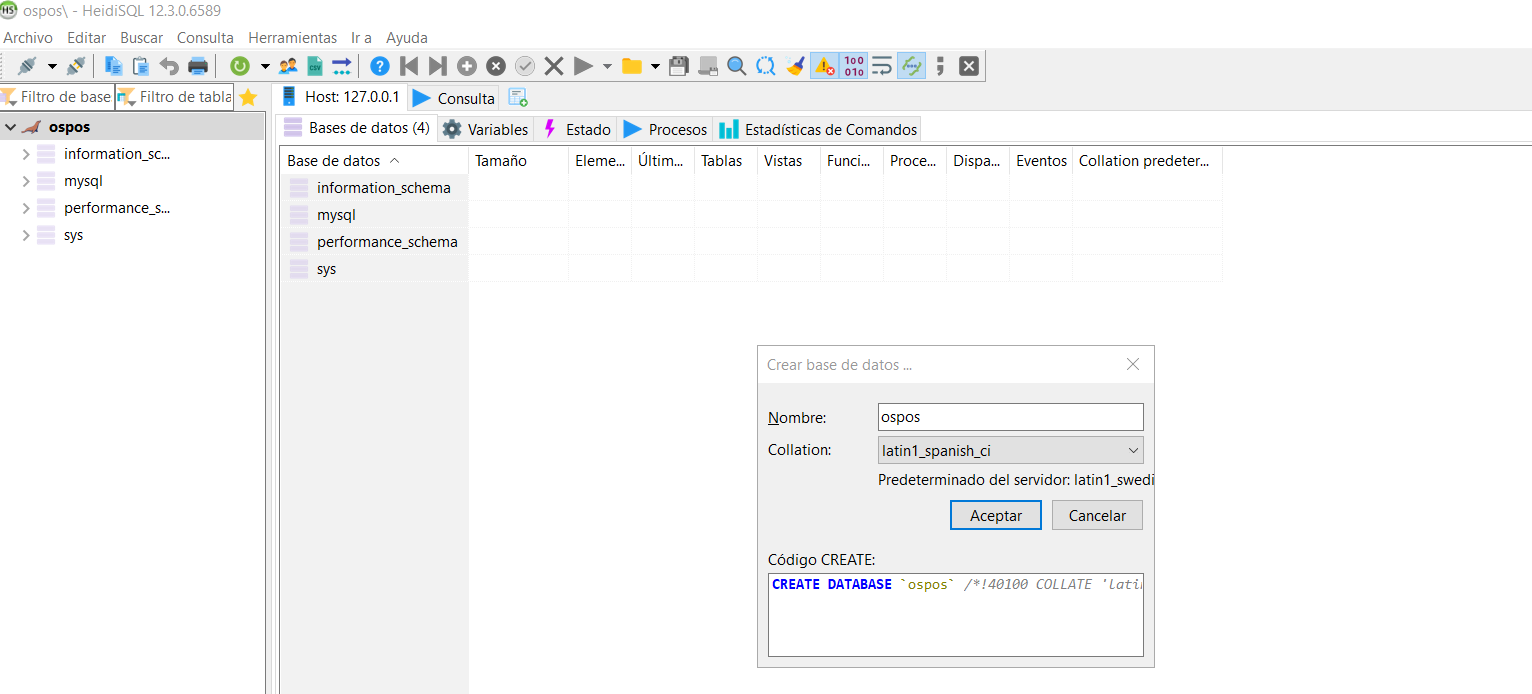Image resolution: width=1532 pixels, height=694 pixels.
Task: Disconnect from the server using the plug icon
Action: 75,65
